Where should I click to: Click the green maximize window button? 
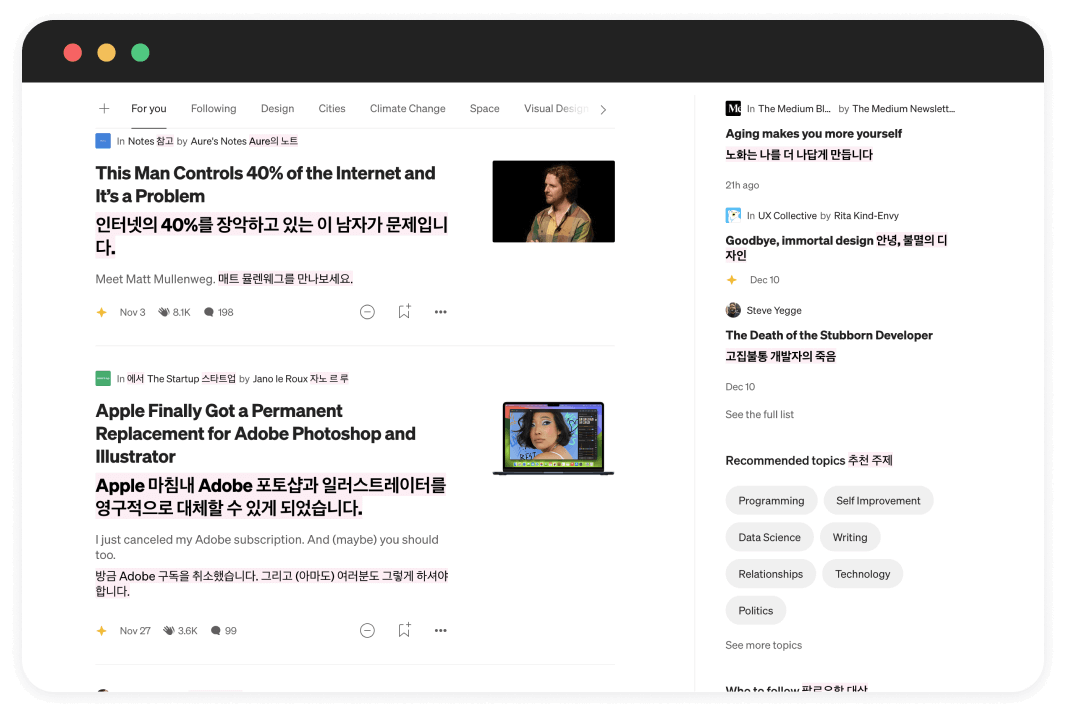(x=140, y=52)
